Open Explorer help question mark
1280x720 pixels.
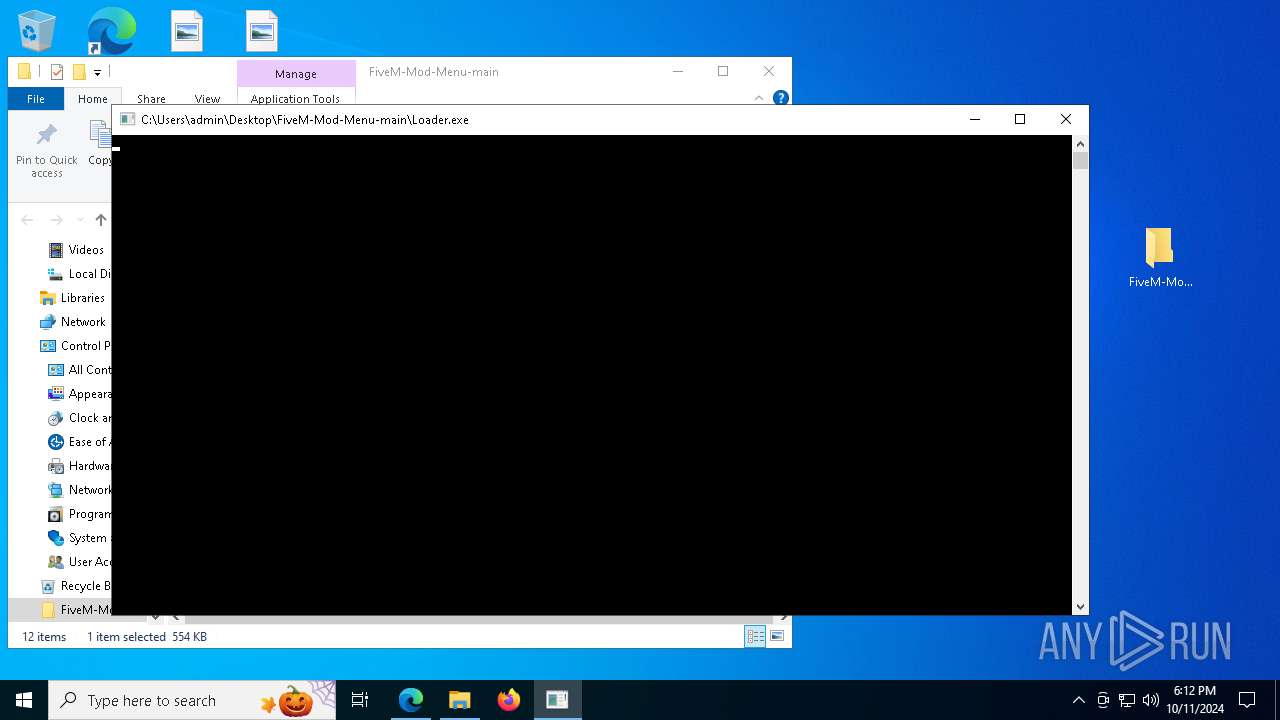click(781, 98)
